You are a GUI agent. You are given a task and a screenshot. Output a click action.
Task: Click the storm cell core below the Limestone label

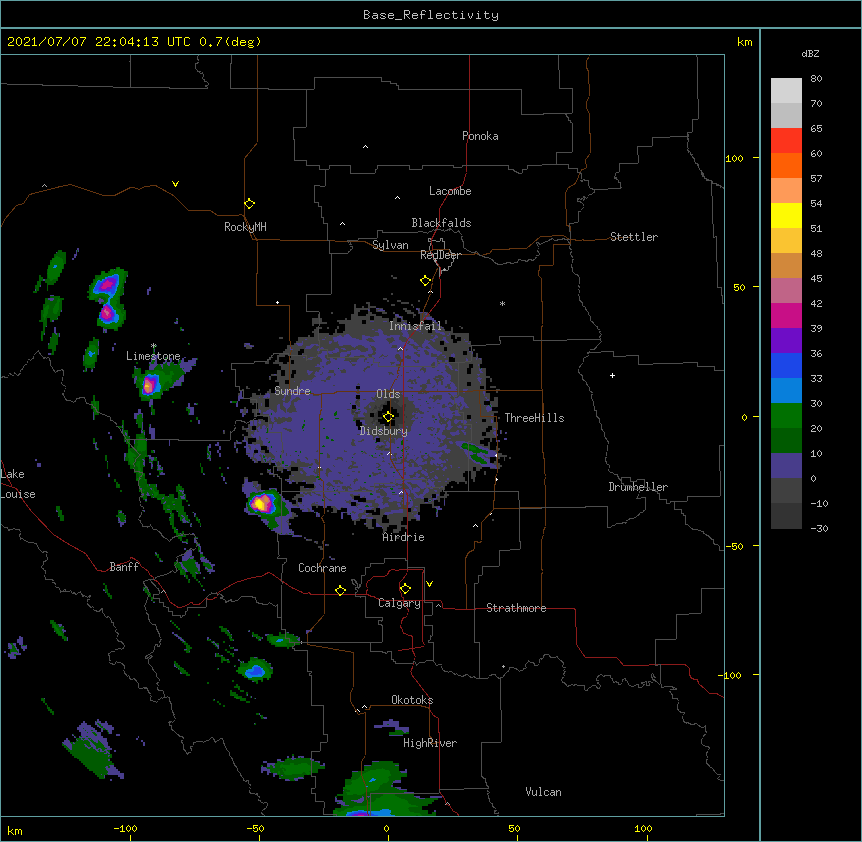coord(149,384)
